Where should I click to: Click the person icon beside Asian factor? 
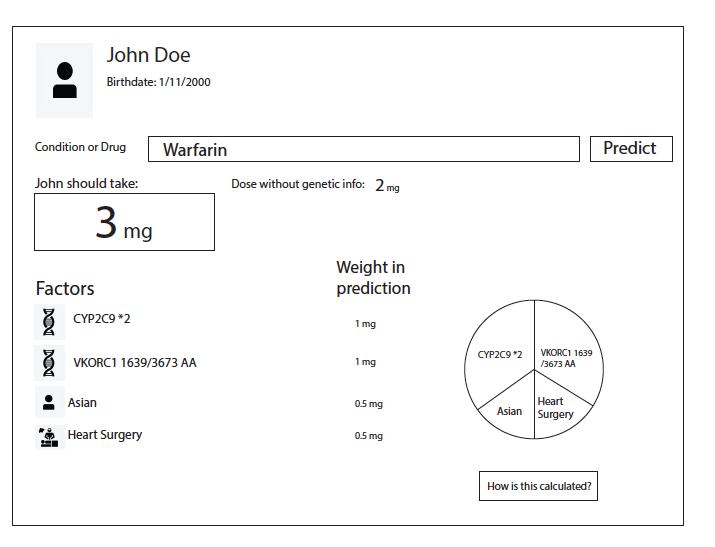(x=49, y=402)
